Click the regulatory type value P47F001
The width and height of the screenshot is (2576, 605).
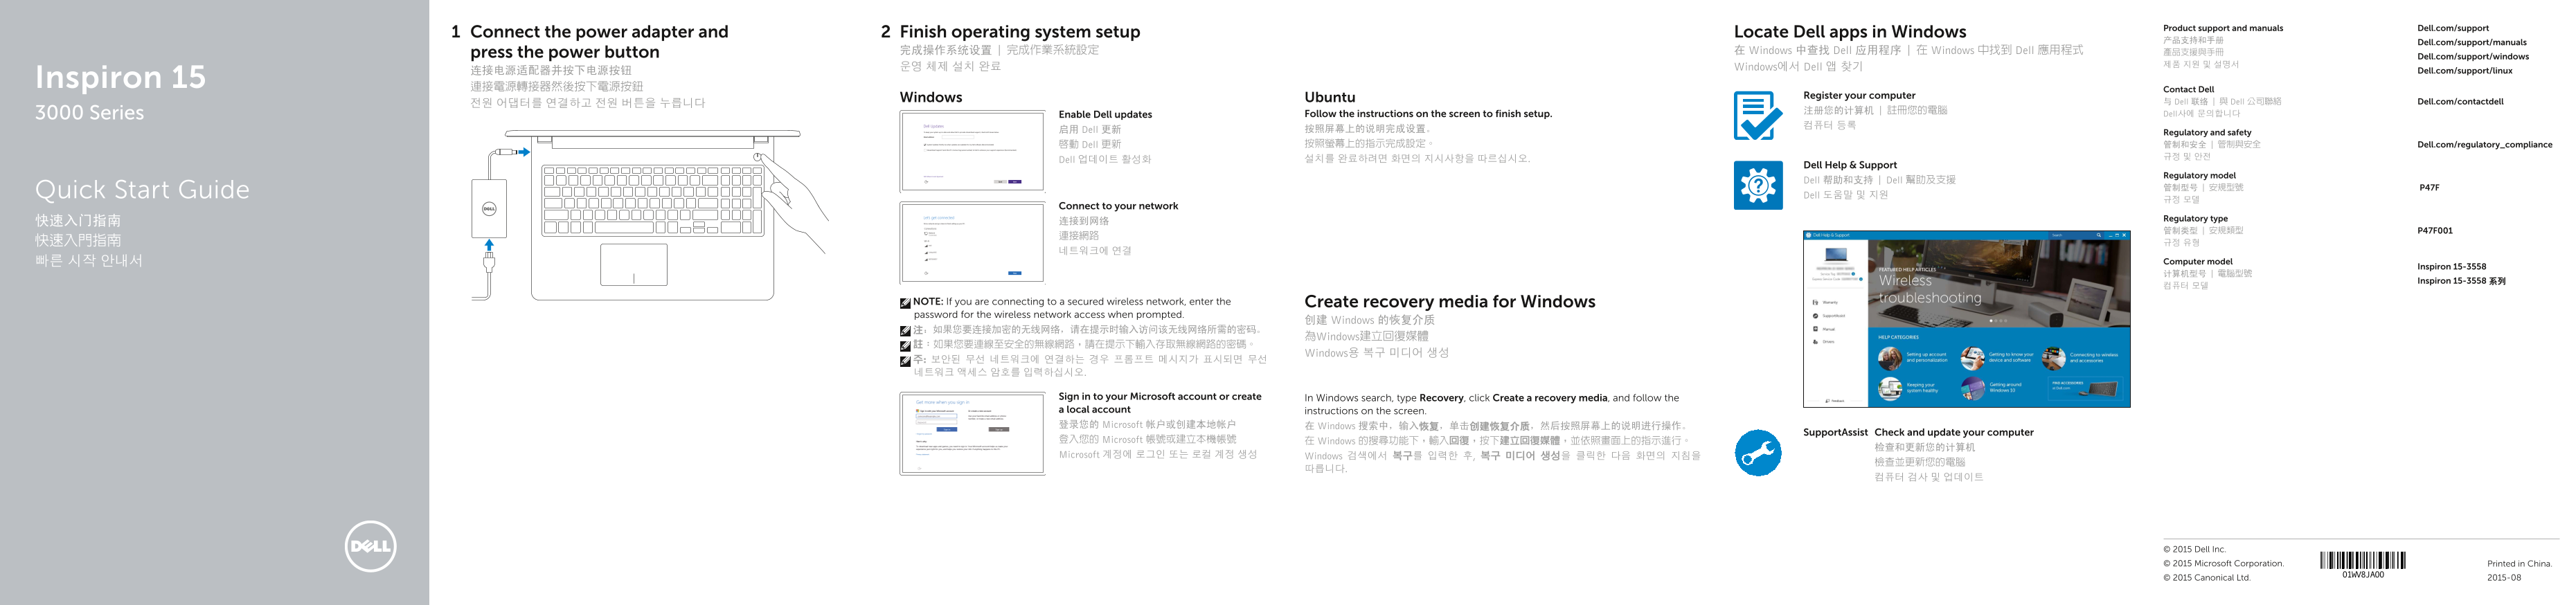[x=2435, y=230]
